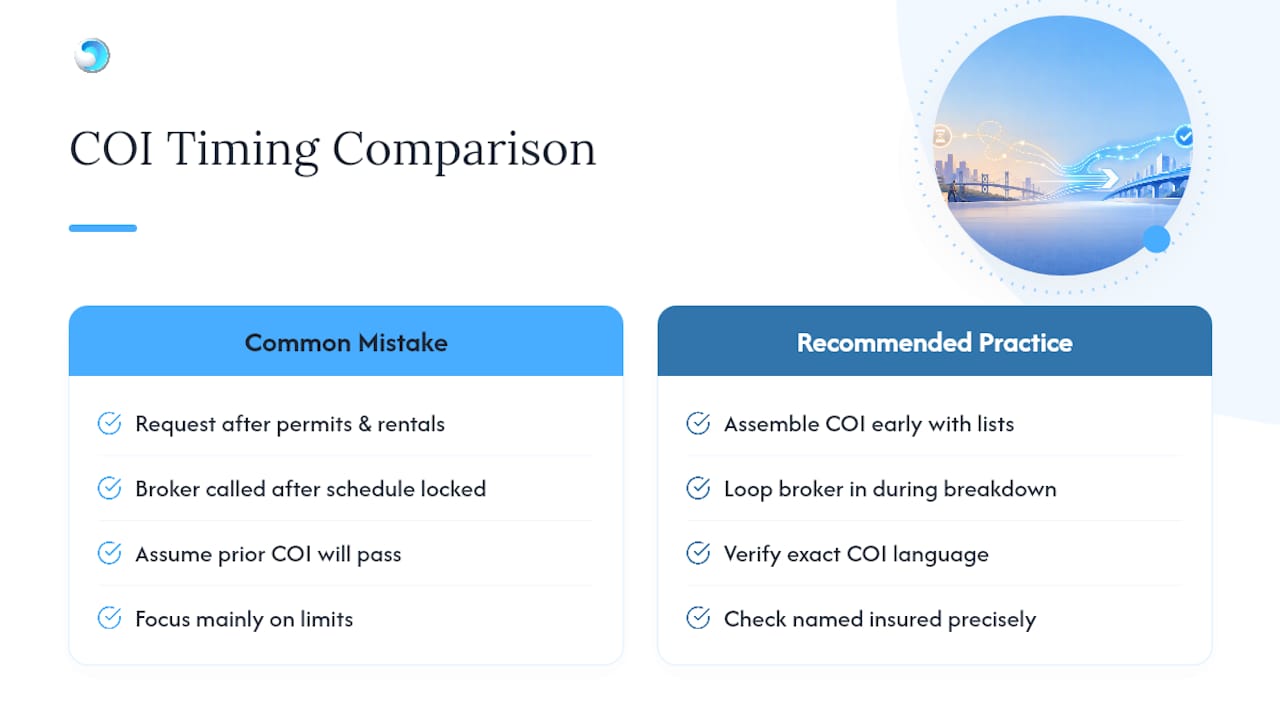
Task: Click the COI Timing Comparison title
Action: (333, 150)
